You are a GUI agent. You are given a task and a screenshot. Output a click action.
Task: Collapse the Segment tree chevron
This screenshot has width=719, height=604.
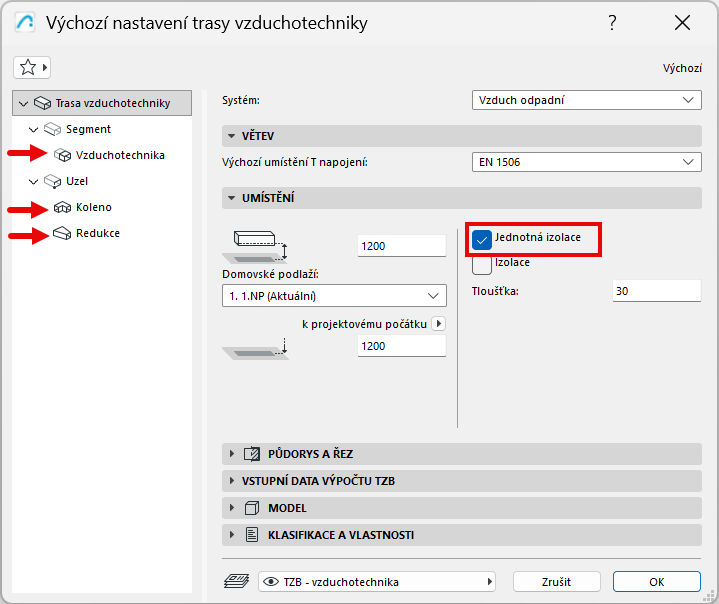pos(33,130)
